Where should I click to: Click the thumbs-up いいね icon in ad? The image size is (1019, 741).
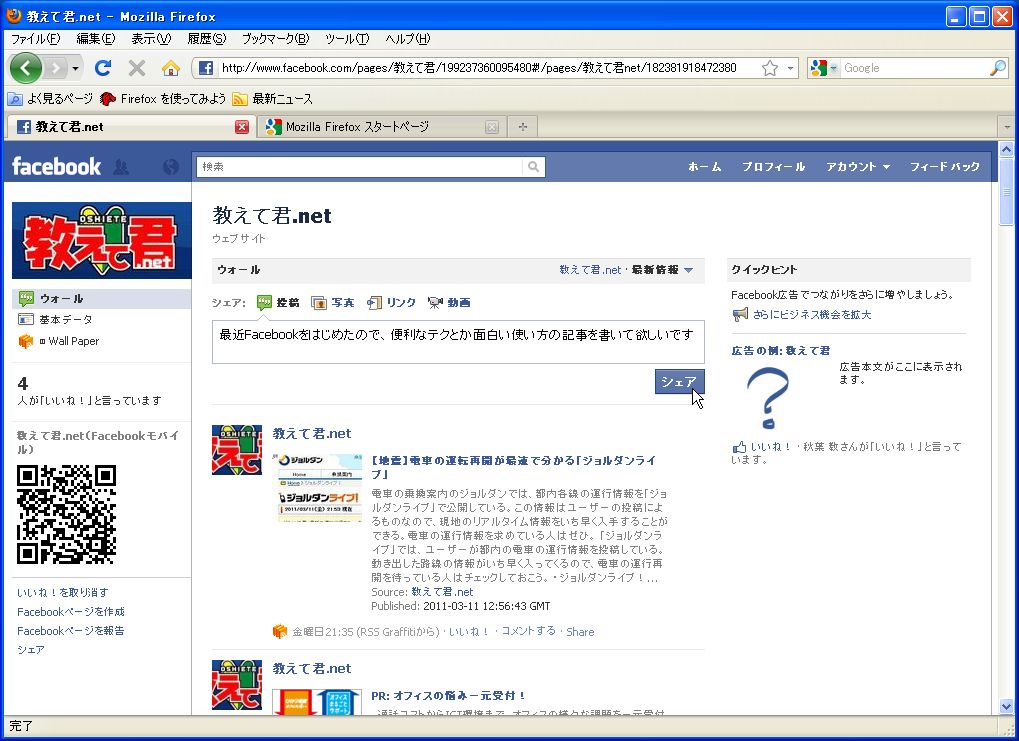point(739,447)
